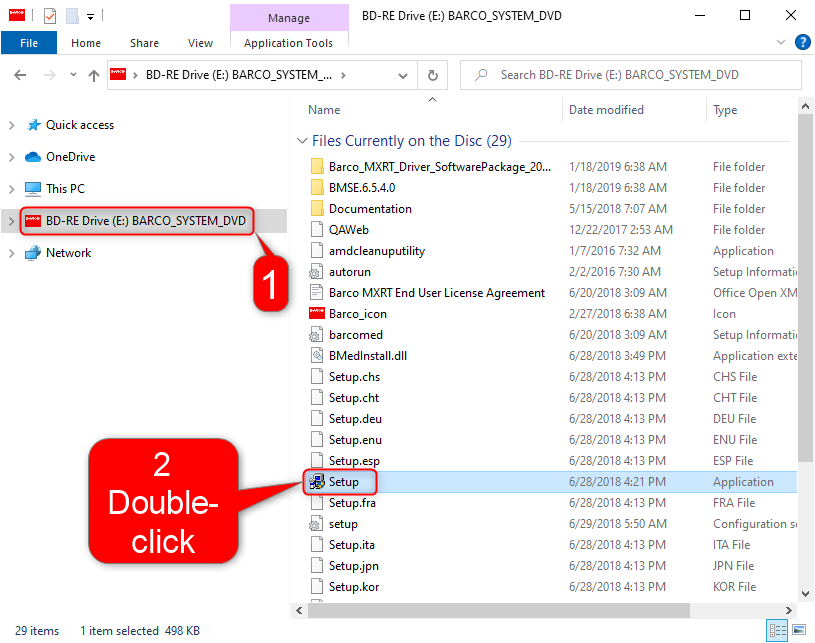
Task: Click the horizontal scrollbar right arrow
Action: coord(789,610)
